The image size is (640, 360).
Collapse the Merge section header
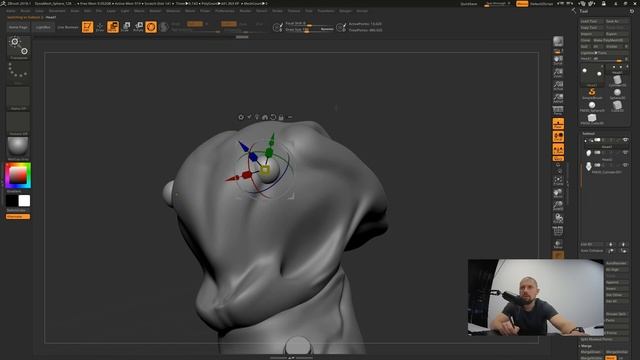pyautogui.click(x=586, y=346)
